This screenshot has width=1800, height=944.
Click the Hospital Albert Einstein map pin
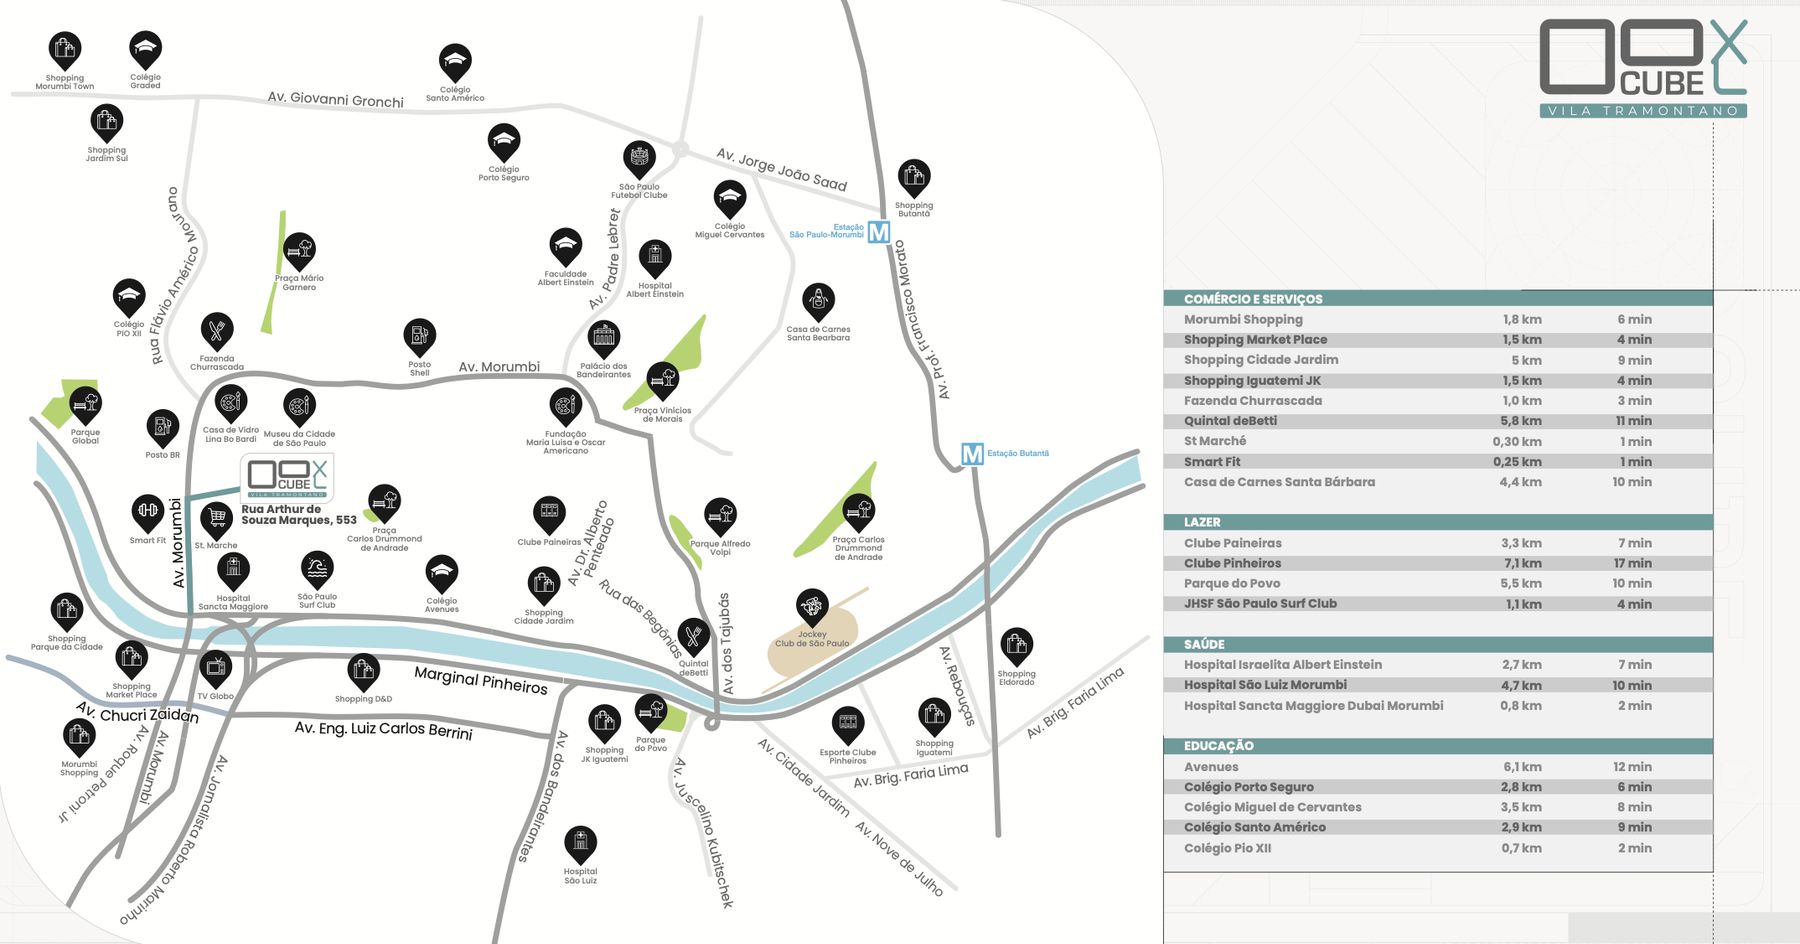[x=655, y=259]
